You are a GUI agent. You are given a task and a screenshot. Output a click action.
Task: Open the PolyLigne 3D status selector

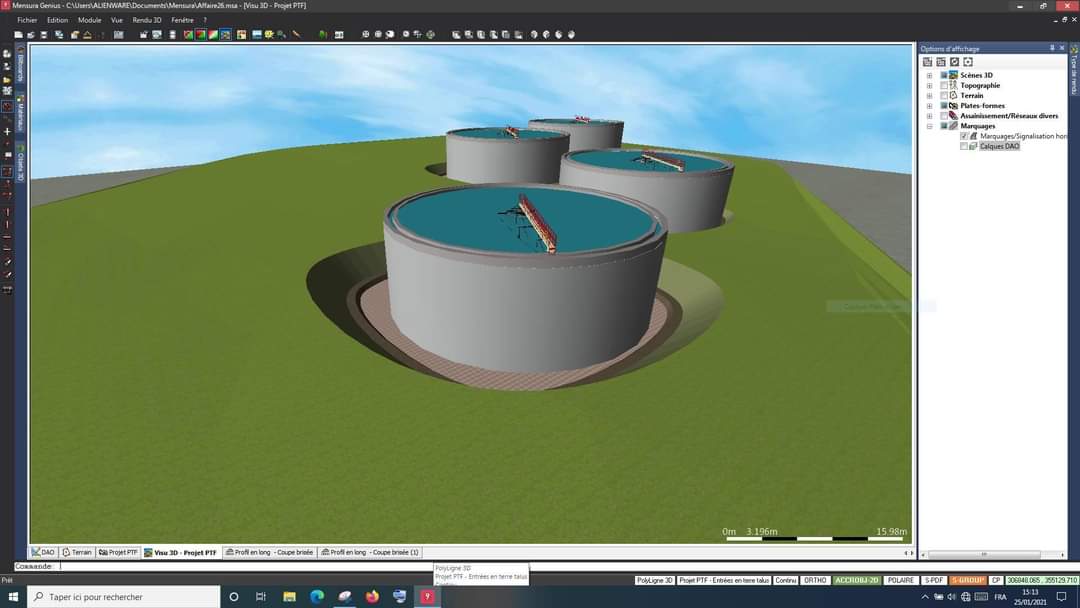[x=654, y=580]
